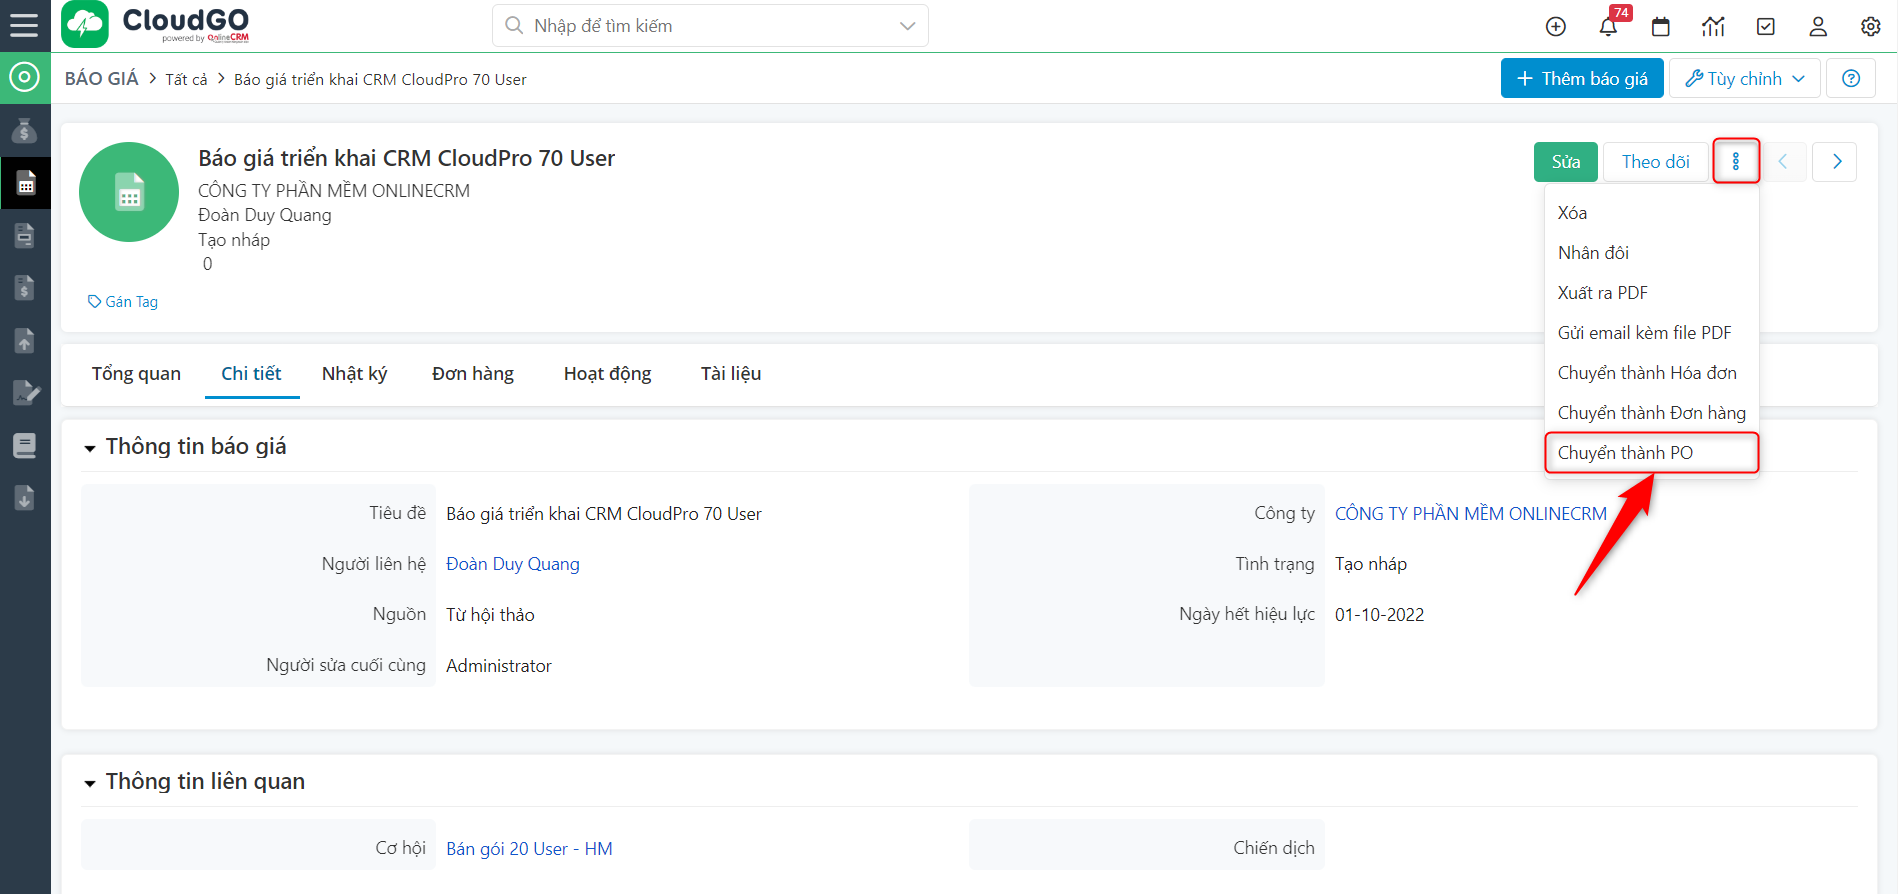Collapse the Thông tin liên quan section

[90, 783]
